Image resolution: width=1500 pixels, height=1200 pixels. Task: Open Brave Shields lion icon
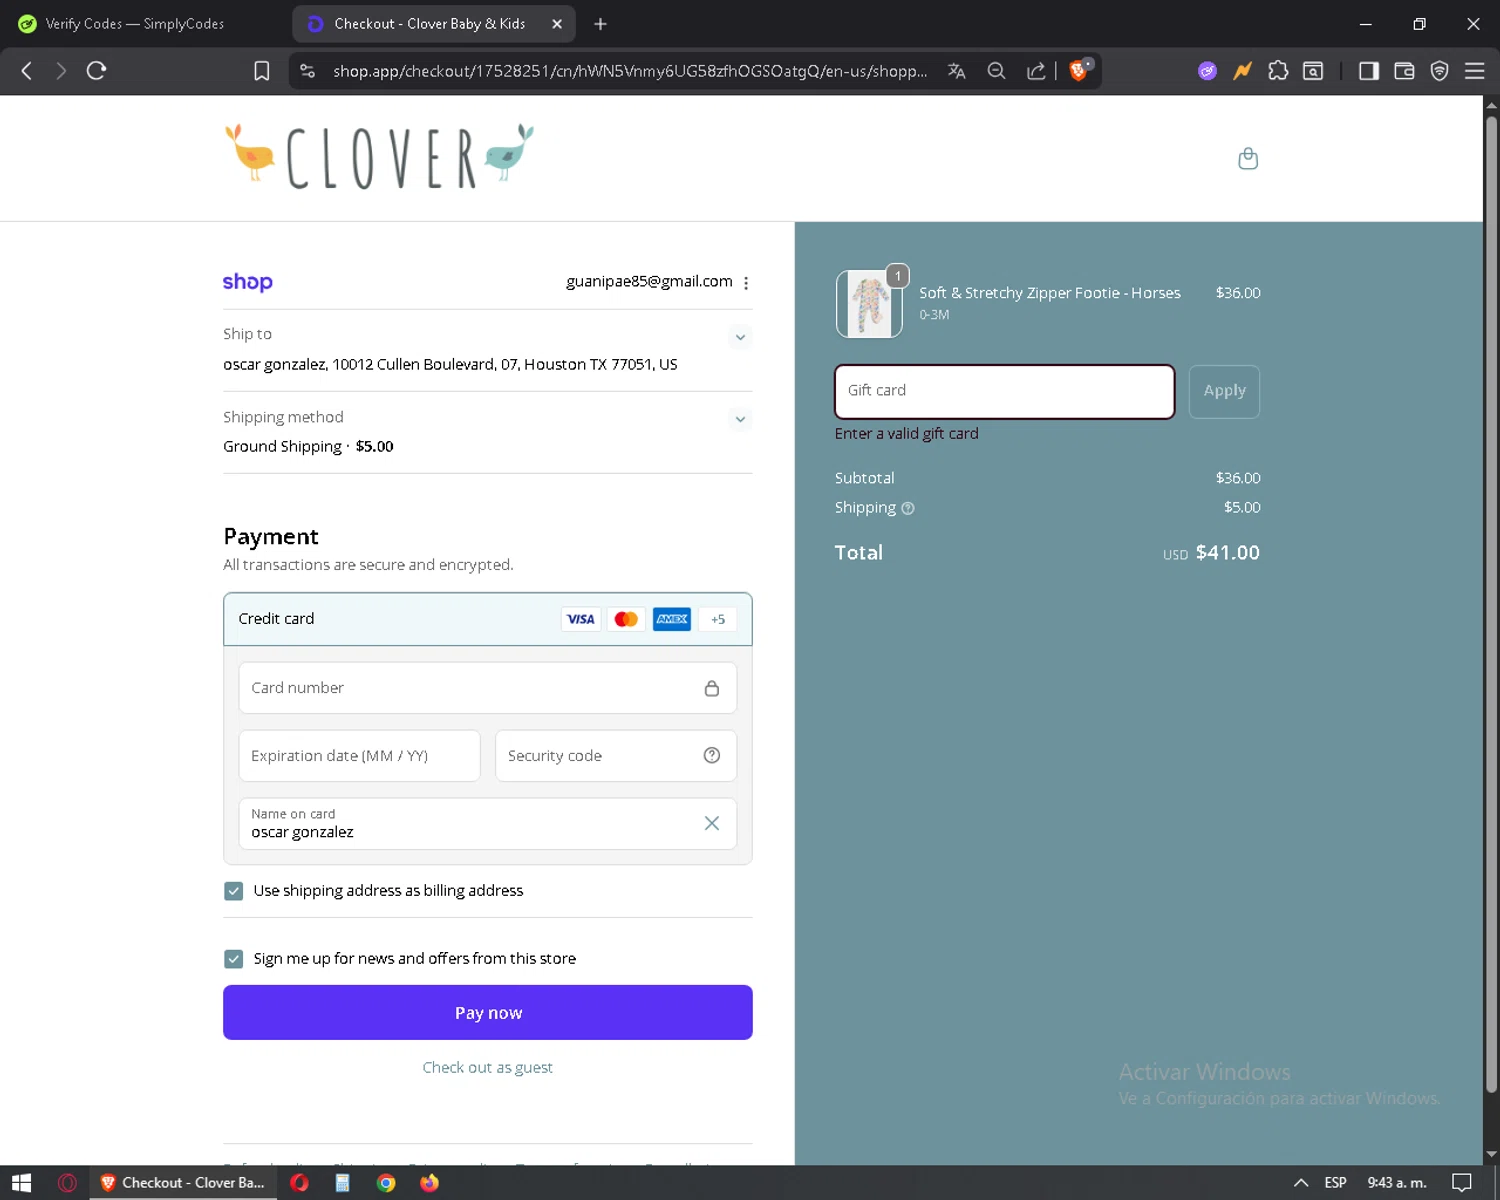(1079, 70)
